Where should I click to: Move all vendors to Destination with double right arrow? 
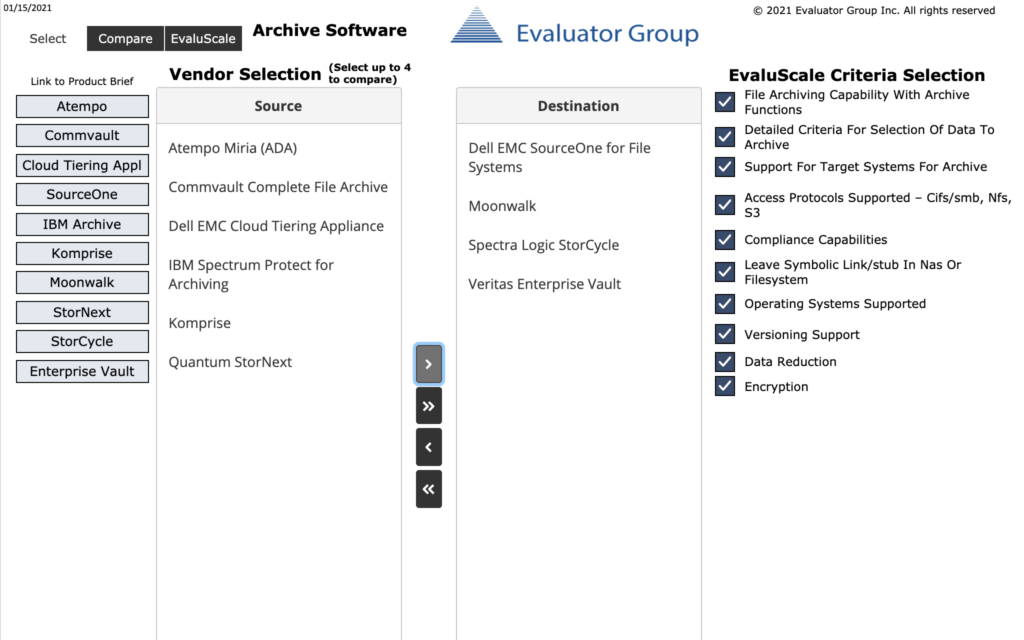pyautogui.click(x=428, y=406)
